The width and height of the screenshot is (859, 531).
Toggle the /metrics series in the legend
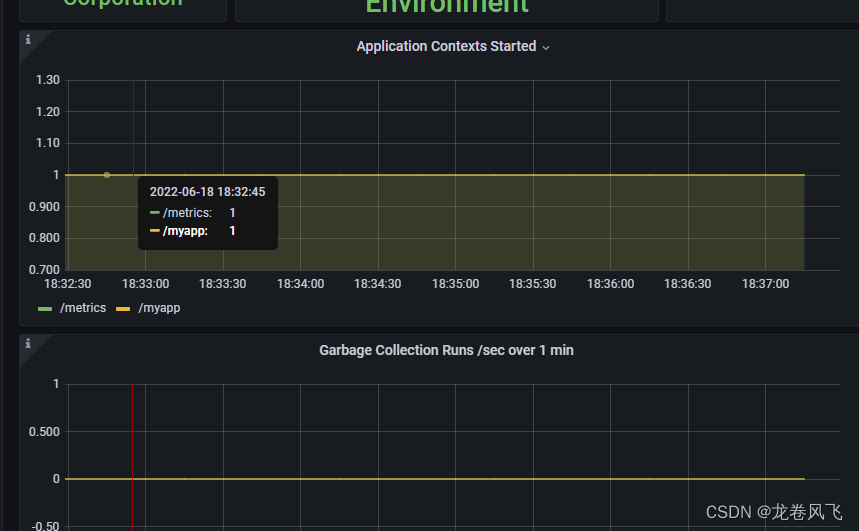coord(83,308)
